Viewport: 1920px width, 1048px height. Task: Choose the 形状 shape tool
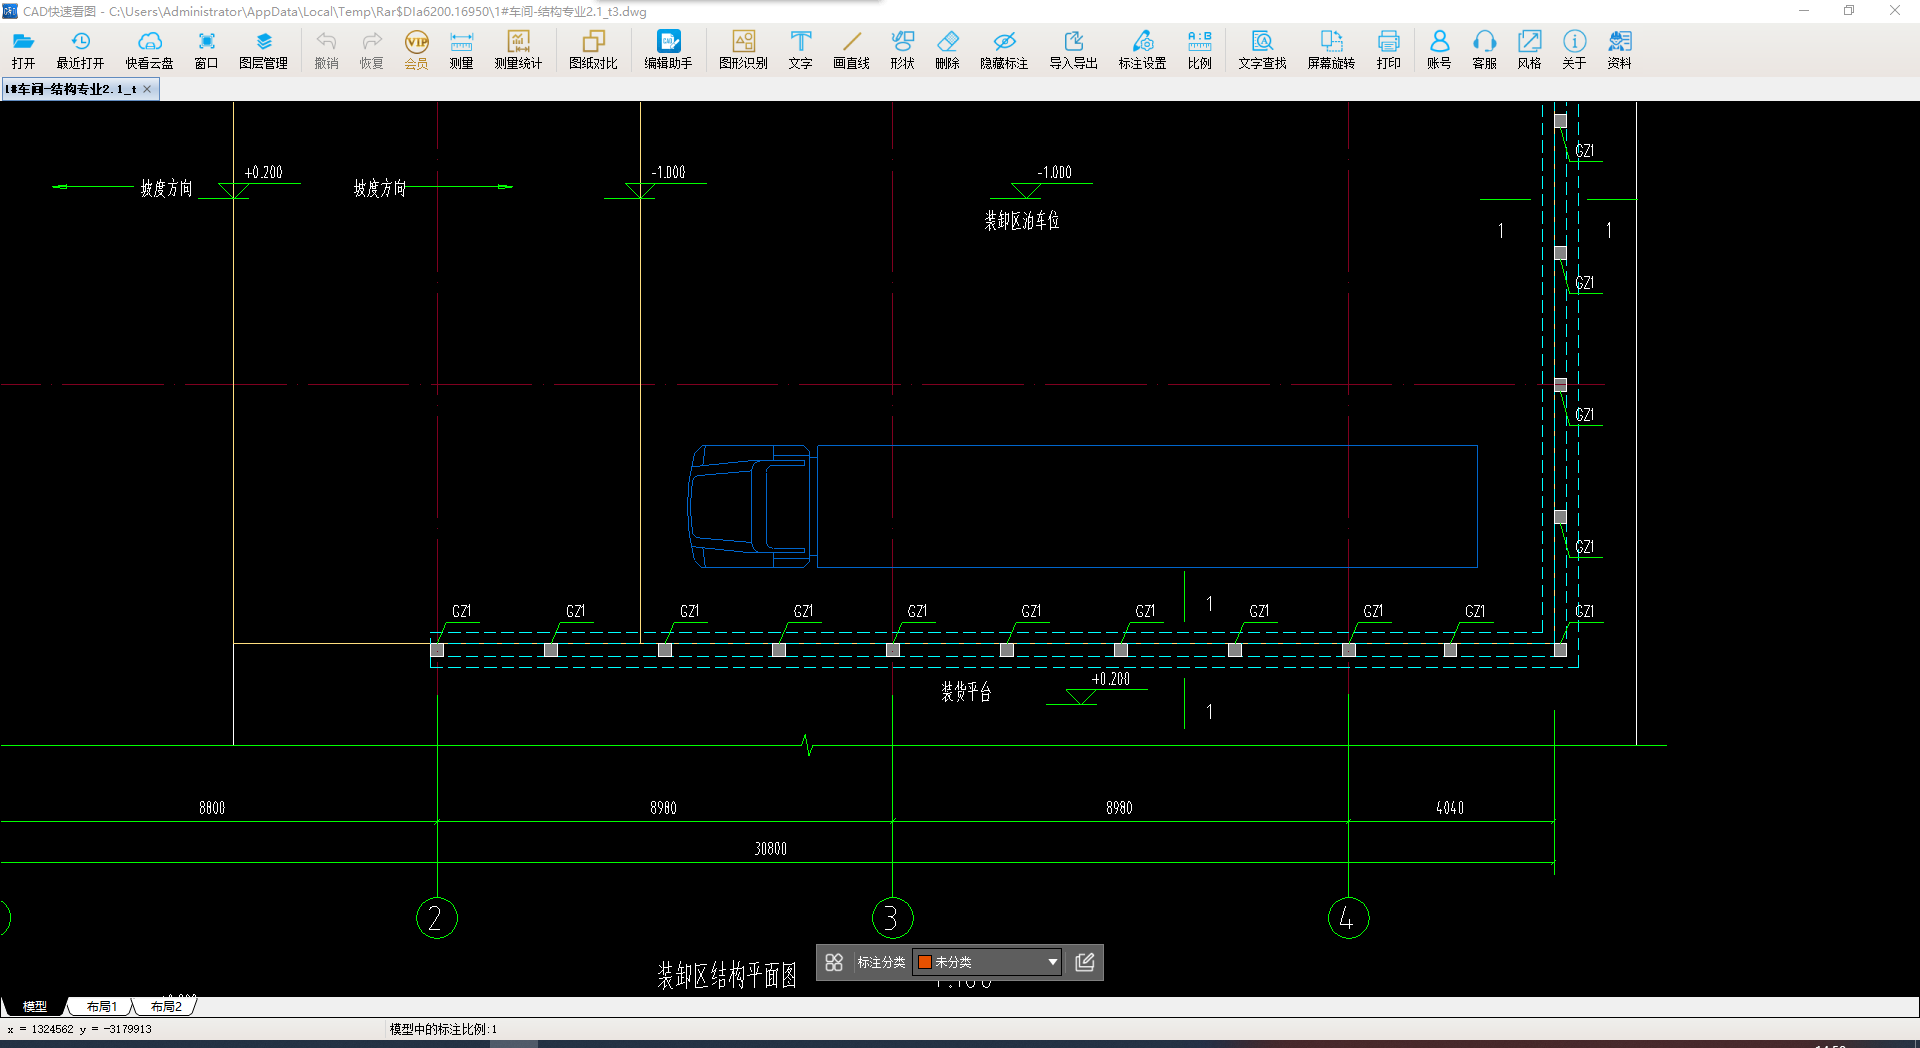pyautogui.click(x=902, y=50)
